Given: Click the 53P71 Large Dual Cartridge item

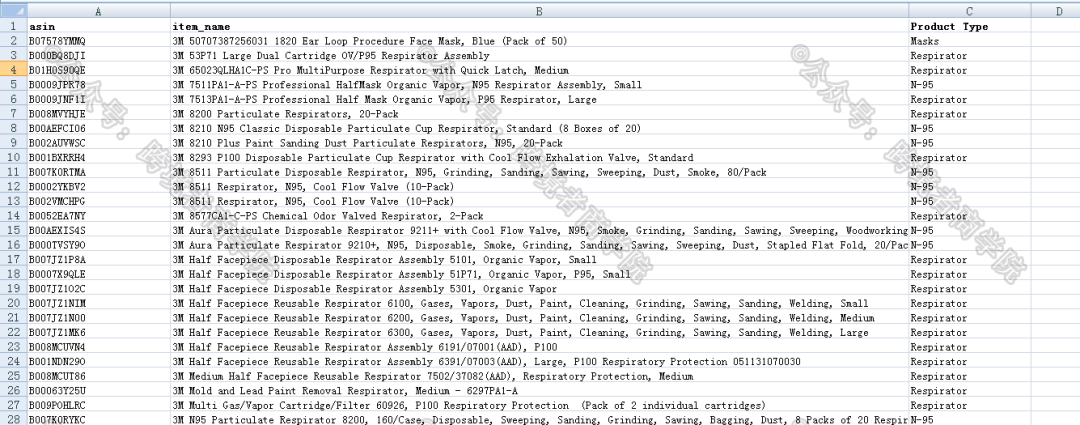Looking at the screenshot, I should point(539,56).
